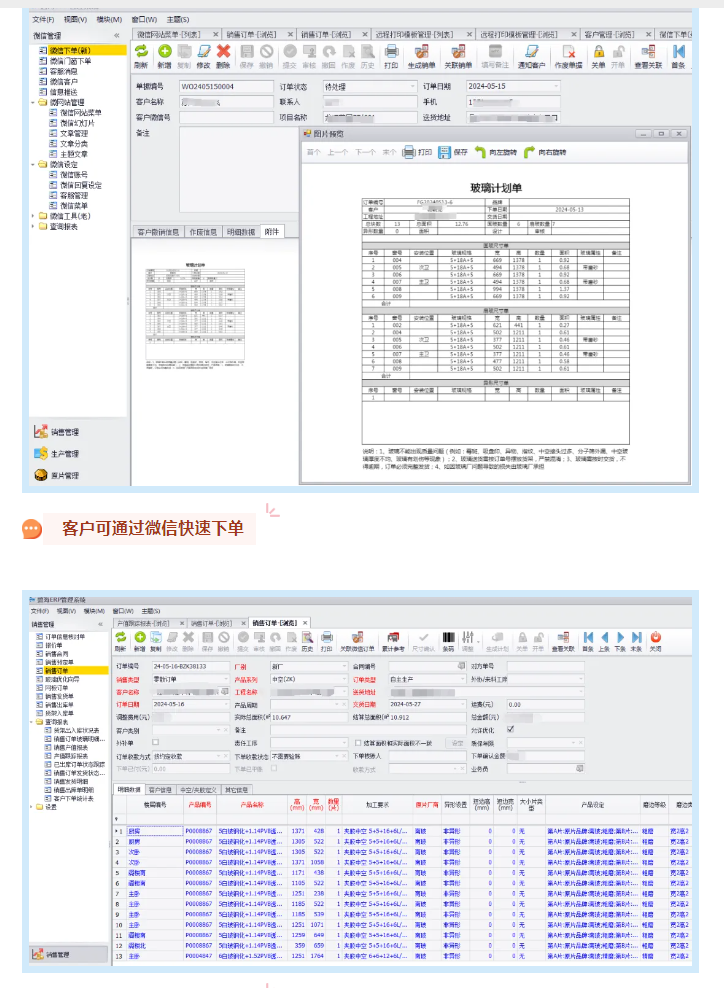Click the 打印 icon in image preview window

tap(409, 153)
